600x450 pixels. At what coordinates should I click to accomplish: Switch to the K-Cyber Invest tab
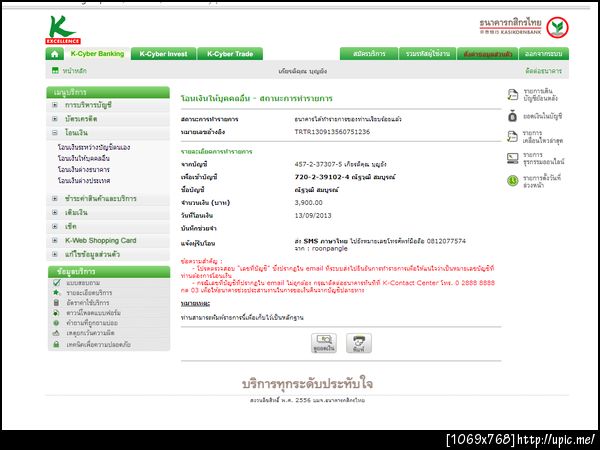click(163, 54)
